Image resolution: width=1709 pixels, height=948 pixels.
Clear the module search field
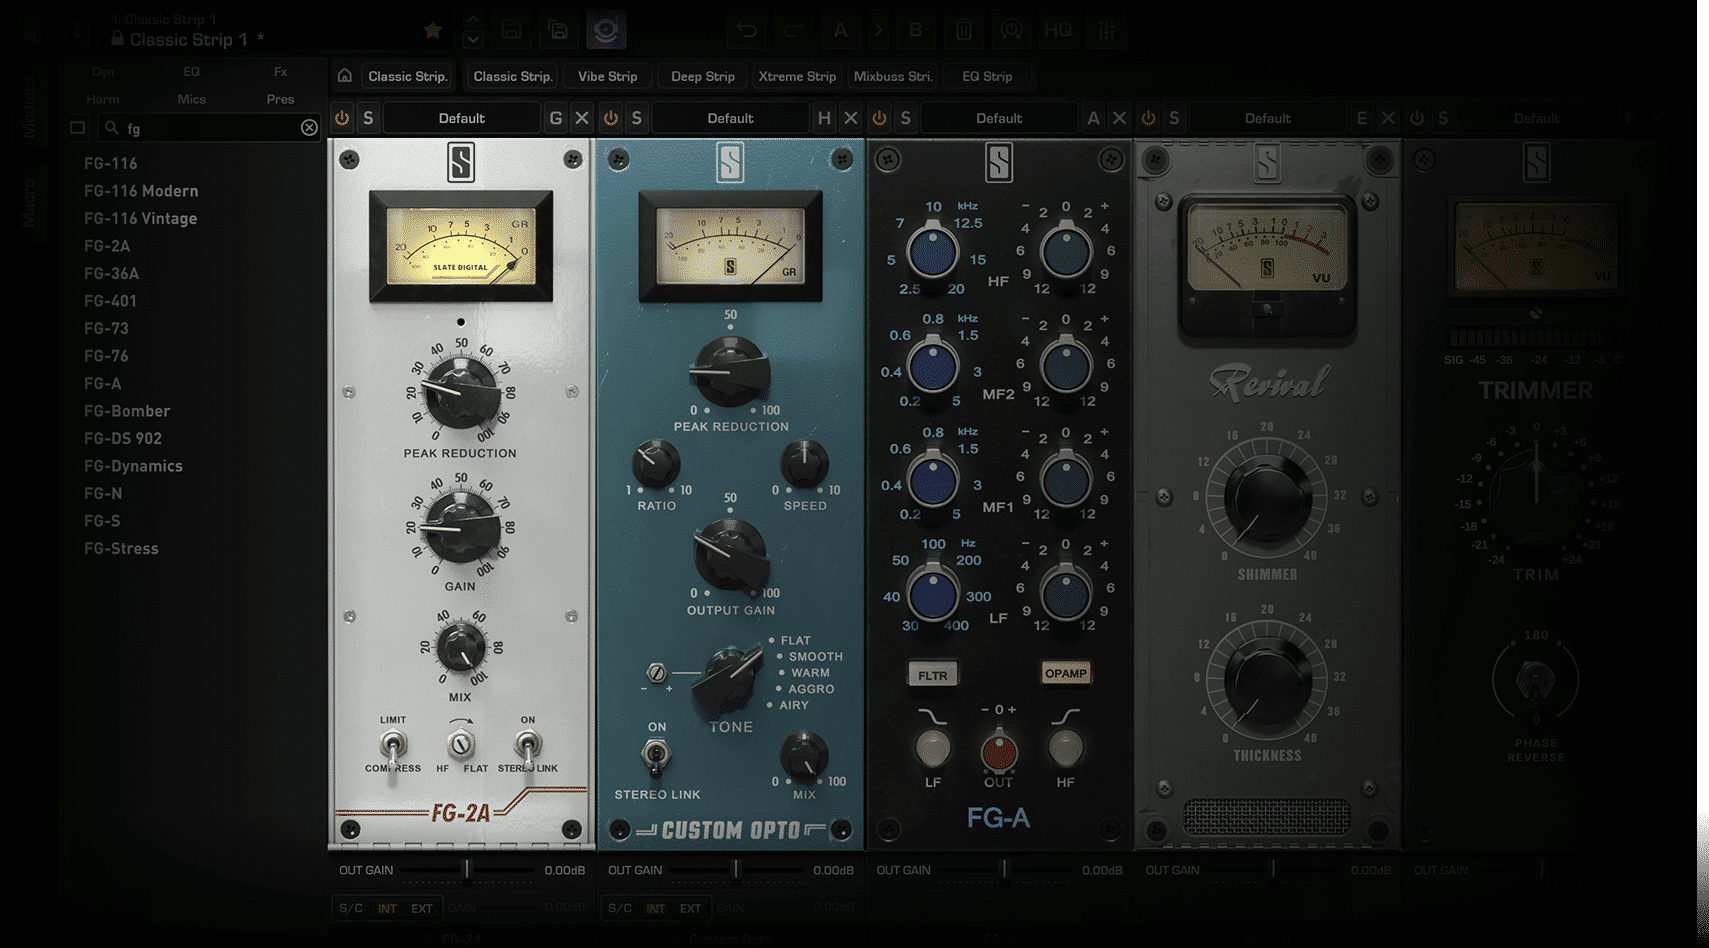[x=309, y=128]
